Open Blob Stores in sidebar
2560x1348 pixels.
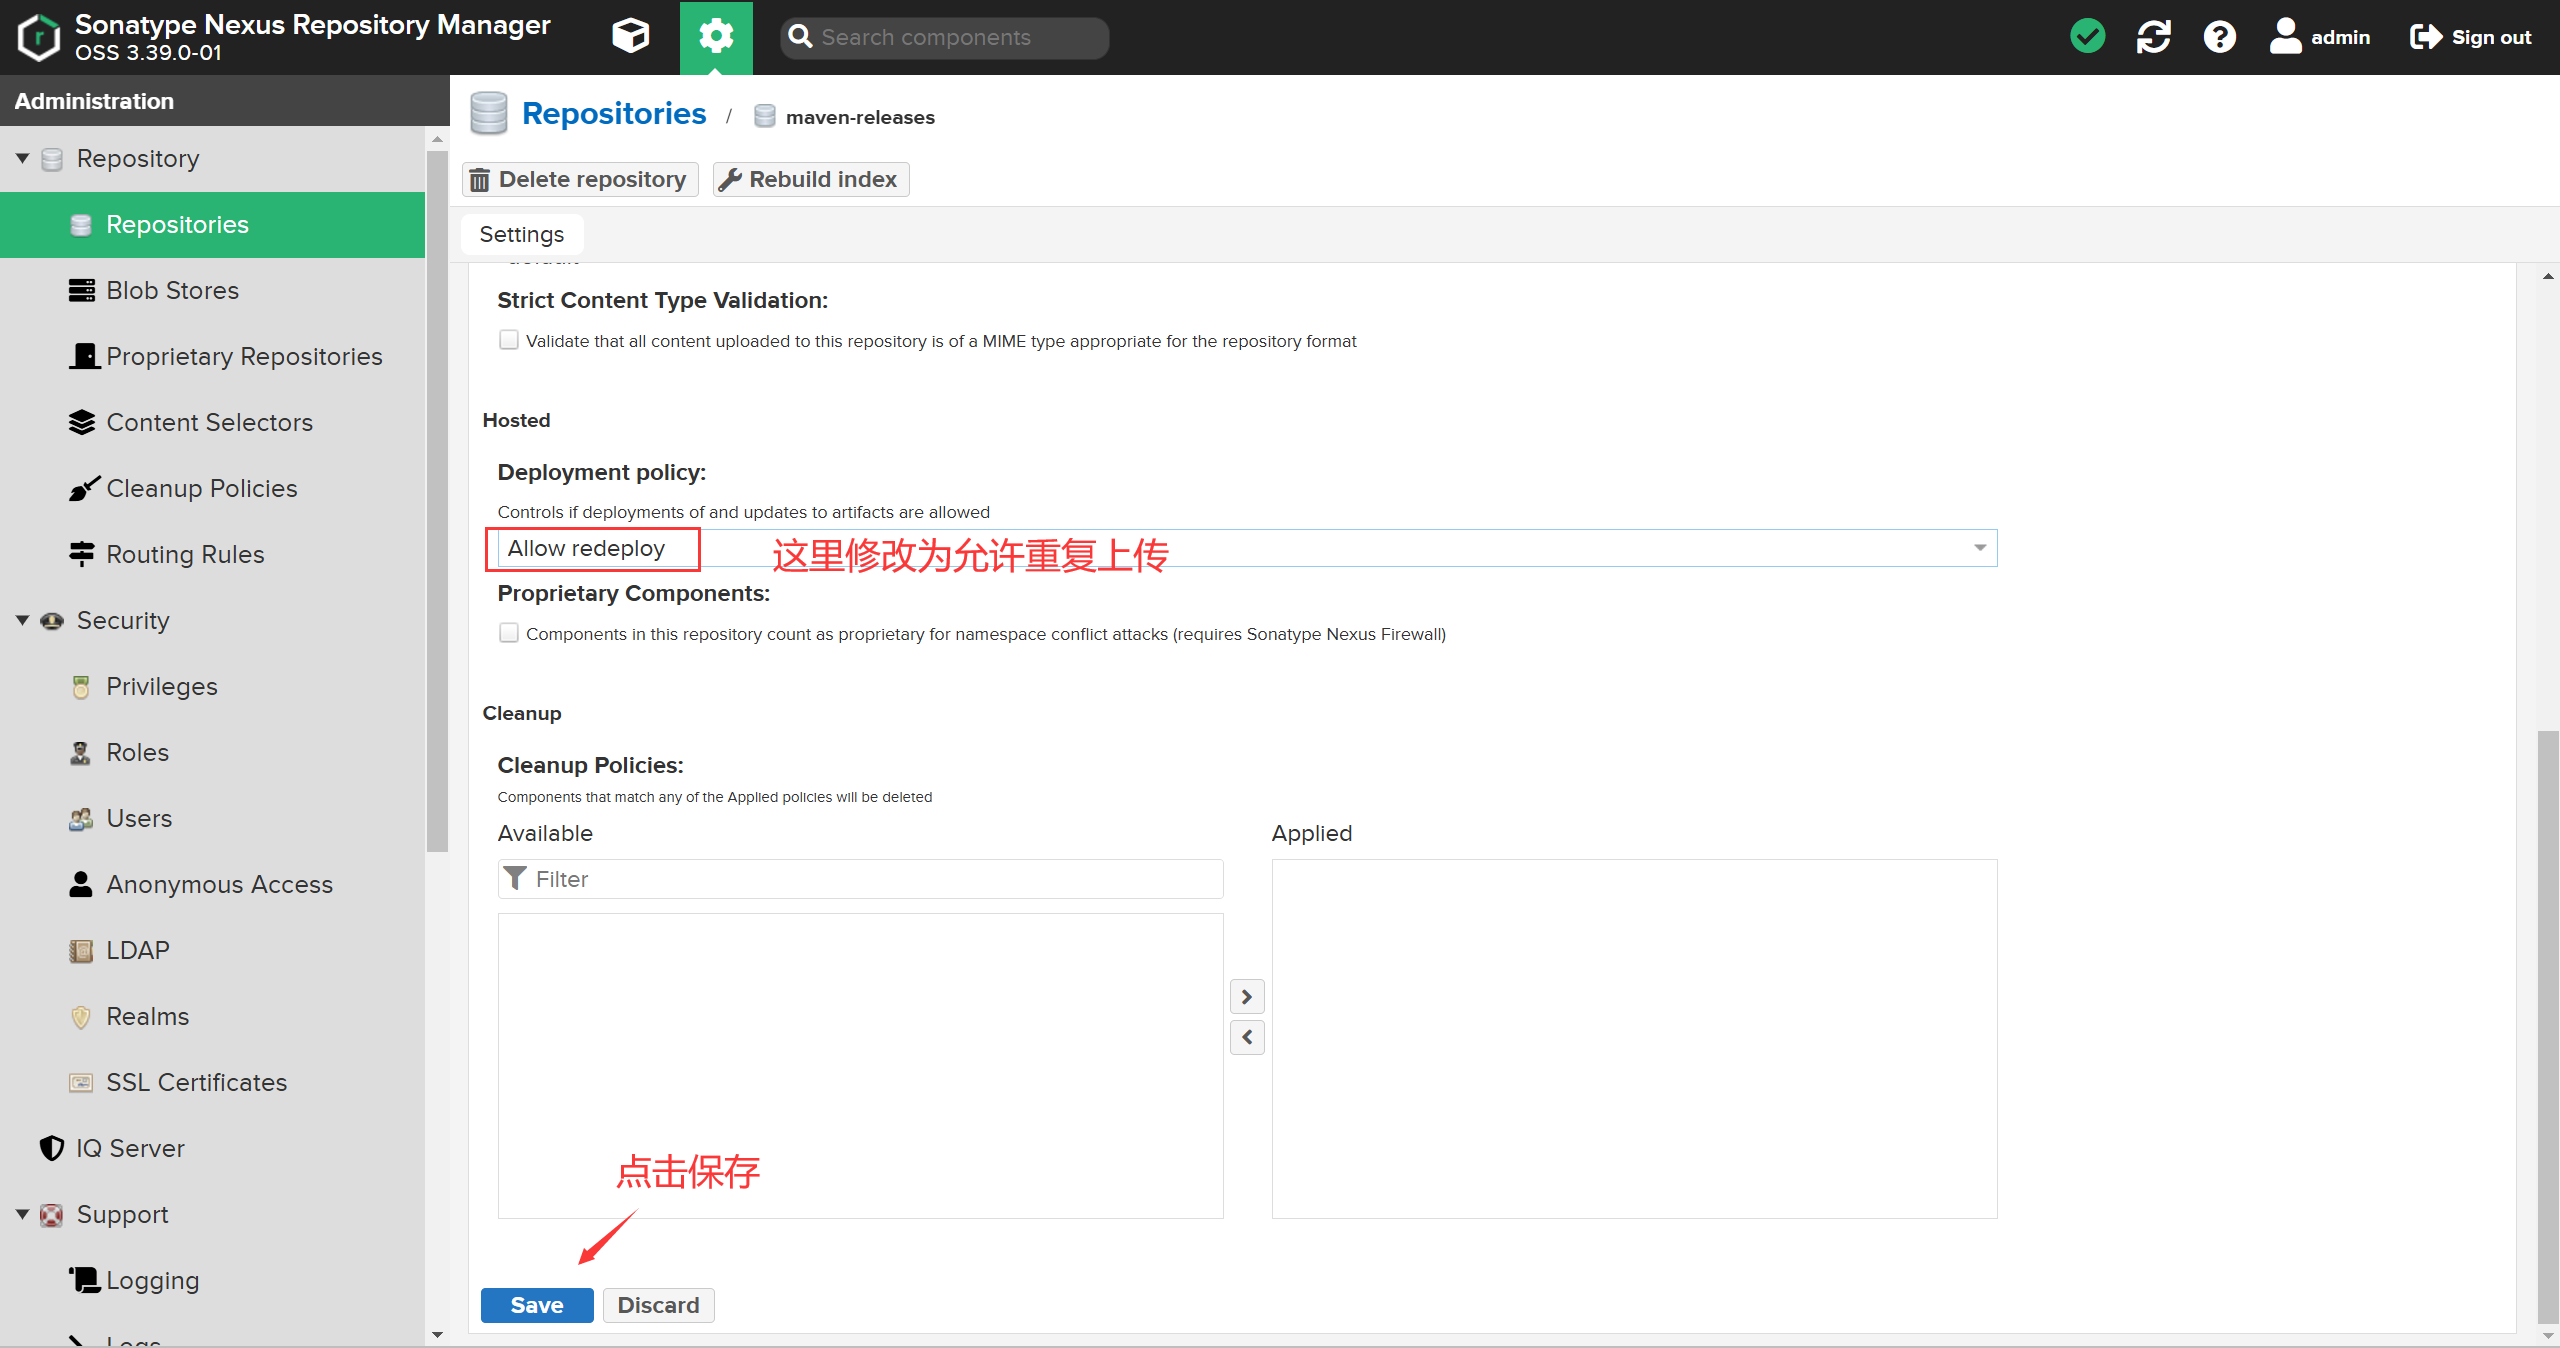(172, 290)
